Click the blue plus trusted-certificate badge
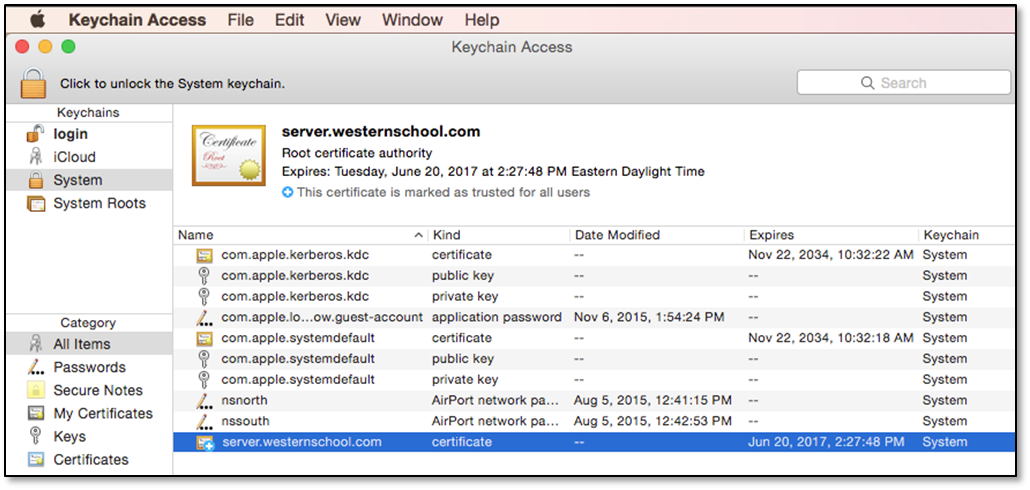The image size is (1030, 490). coord(287,192)
